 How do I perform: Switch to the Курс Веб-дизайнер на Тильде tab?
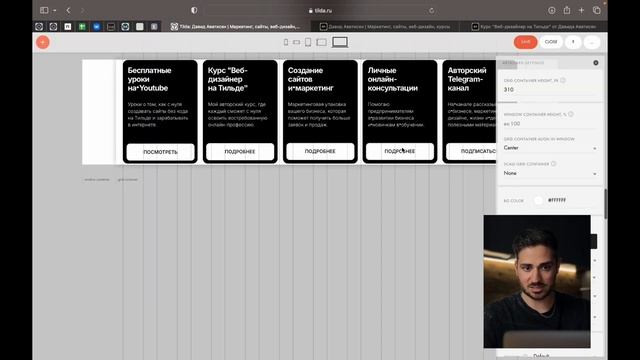533,27
